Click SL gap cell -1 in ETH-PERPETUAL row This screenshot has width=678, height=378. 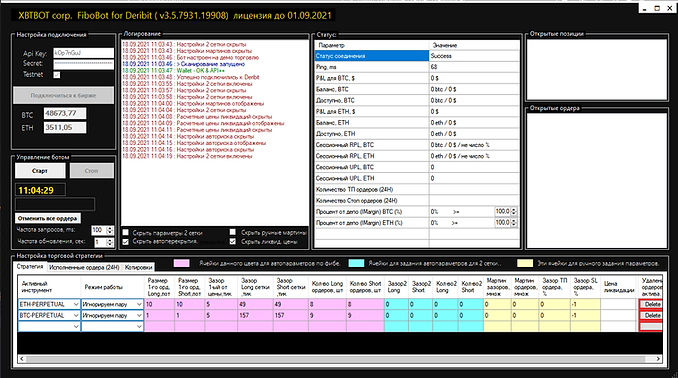585,304
